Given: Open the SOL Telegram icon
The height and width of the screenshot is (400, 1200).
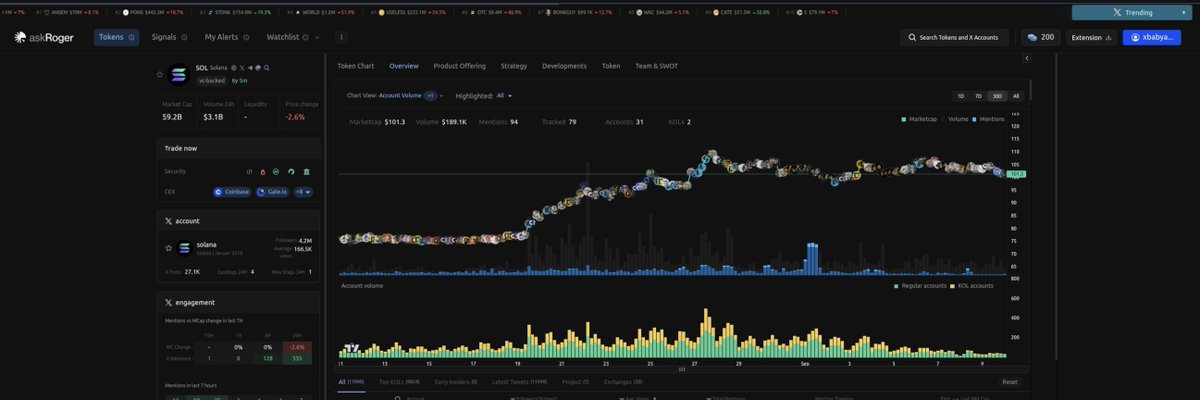Looking at the screenshot, I should click(x=250, y=67).
